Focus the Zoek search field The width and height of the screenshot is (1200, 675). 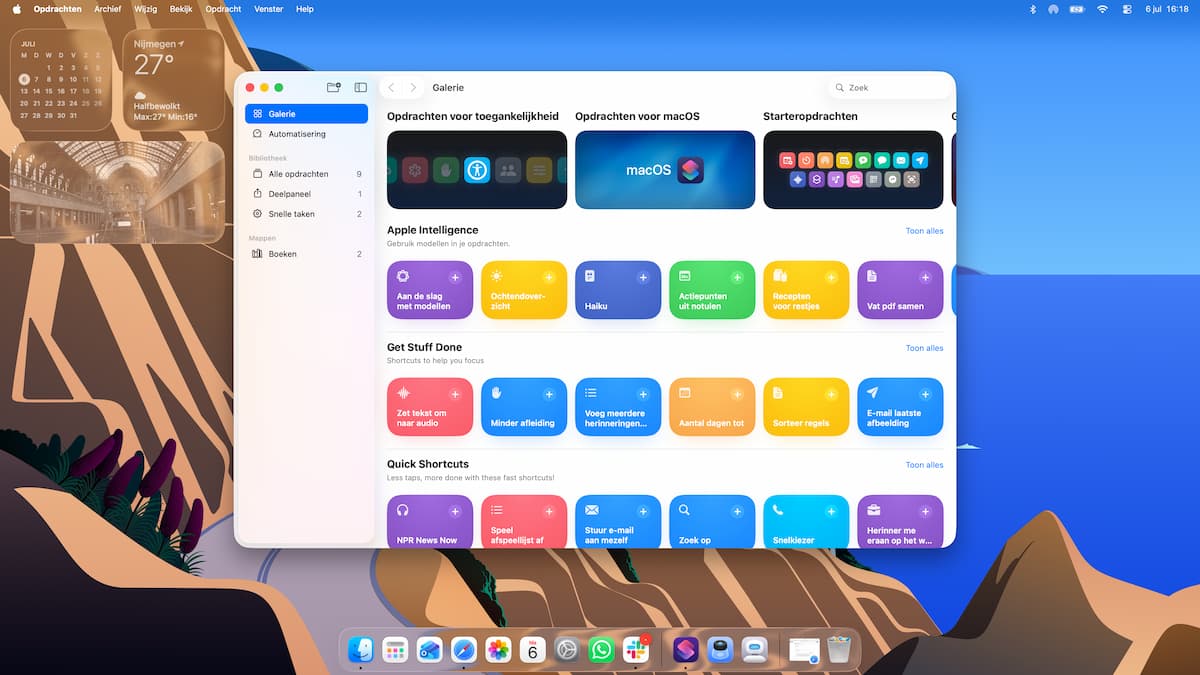tap(890, 88)
